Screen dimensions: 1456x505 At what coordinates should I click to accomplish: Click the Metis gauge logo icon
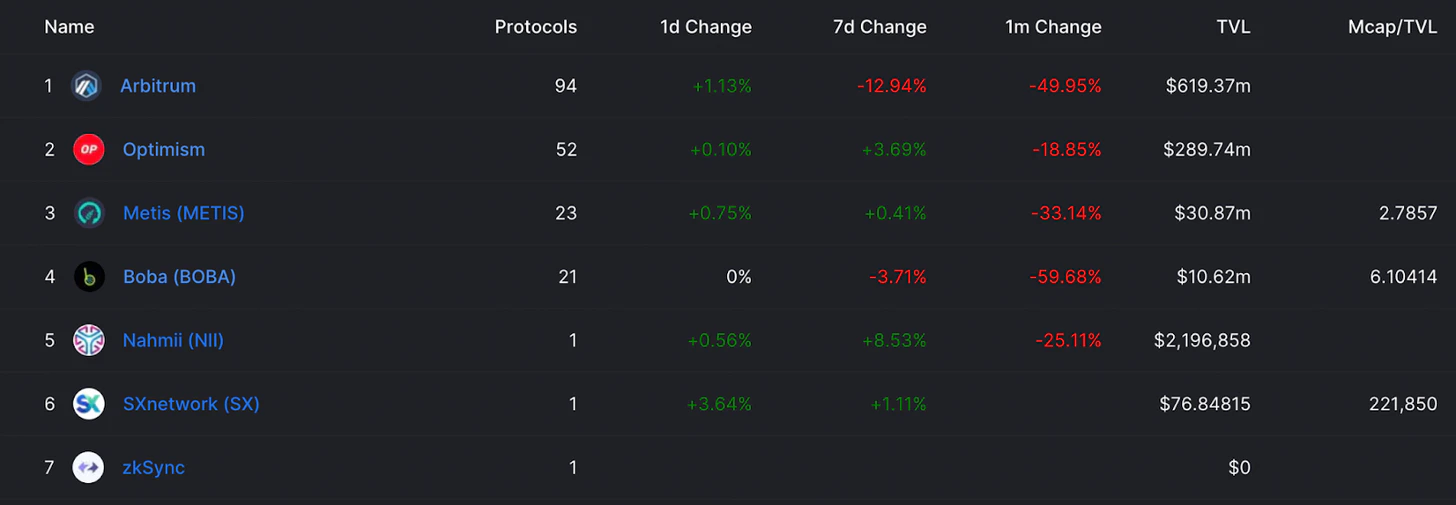(89, 213)
